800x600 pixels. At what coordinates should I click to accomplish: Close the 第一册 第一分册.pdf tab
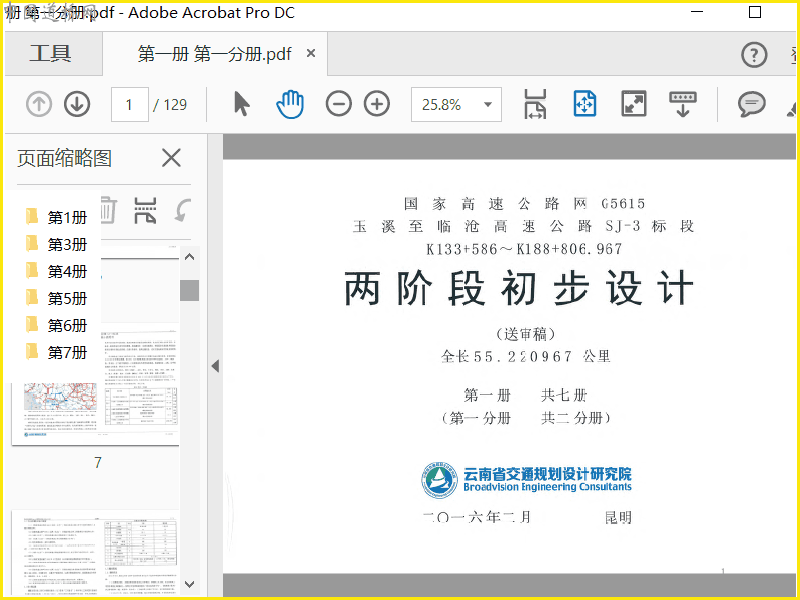[x=311, y=53]
